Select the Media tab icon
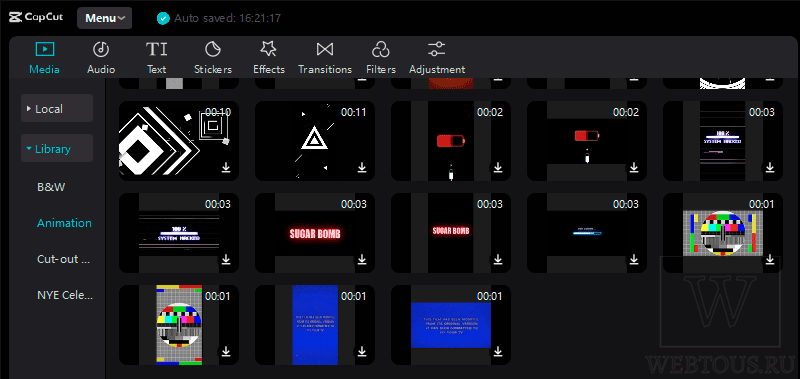This screenshot has height=379, width=800. tap(45, 49)
